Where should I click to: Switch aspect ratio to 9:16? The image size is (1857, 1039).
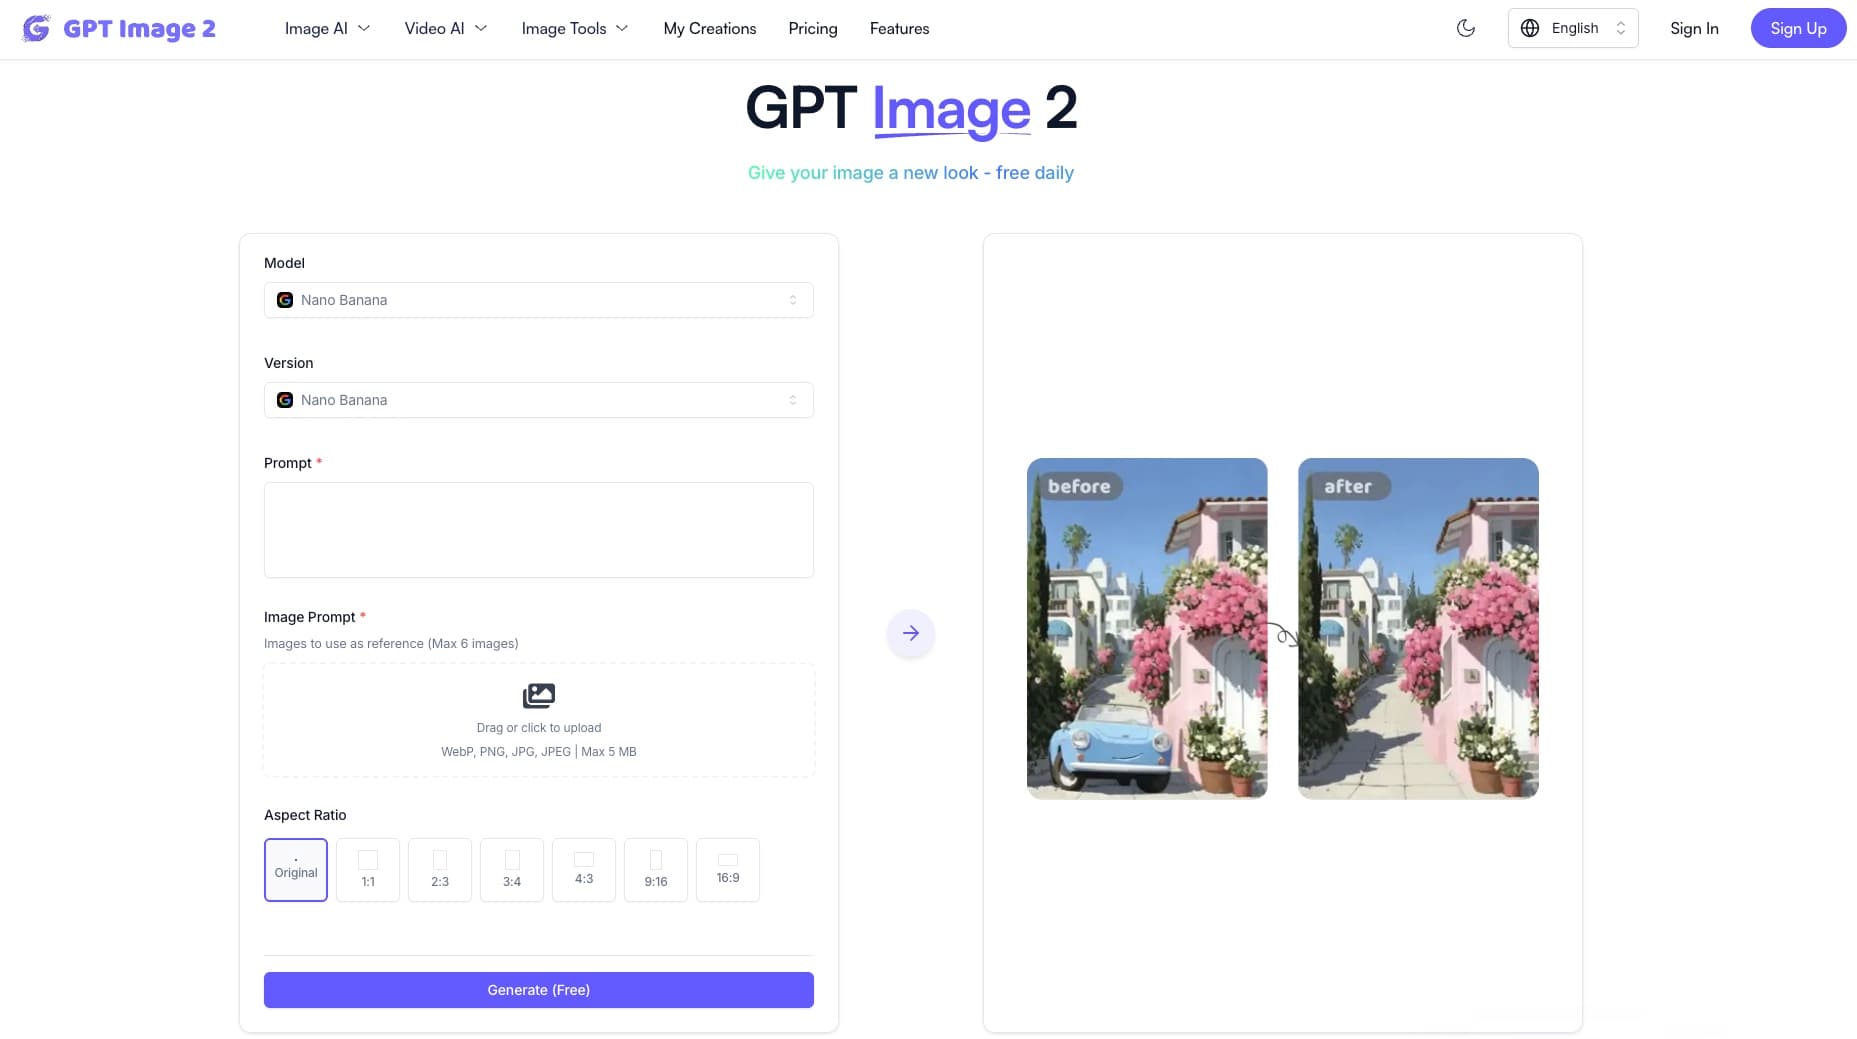click(656, 870)
